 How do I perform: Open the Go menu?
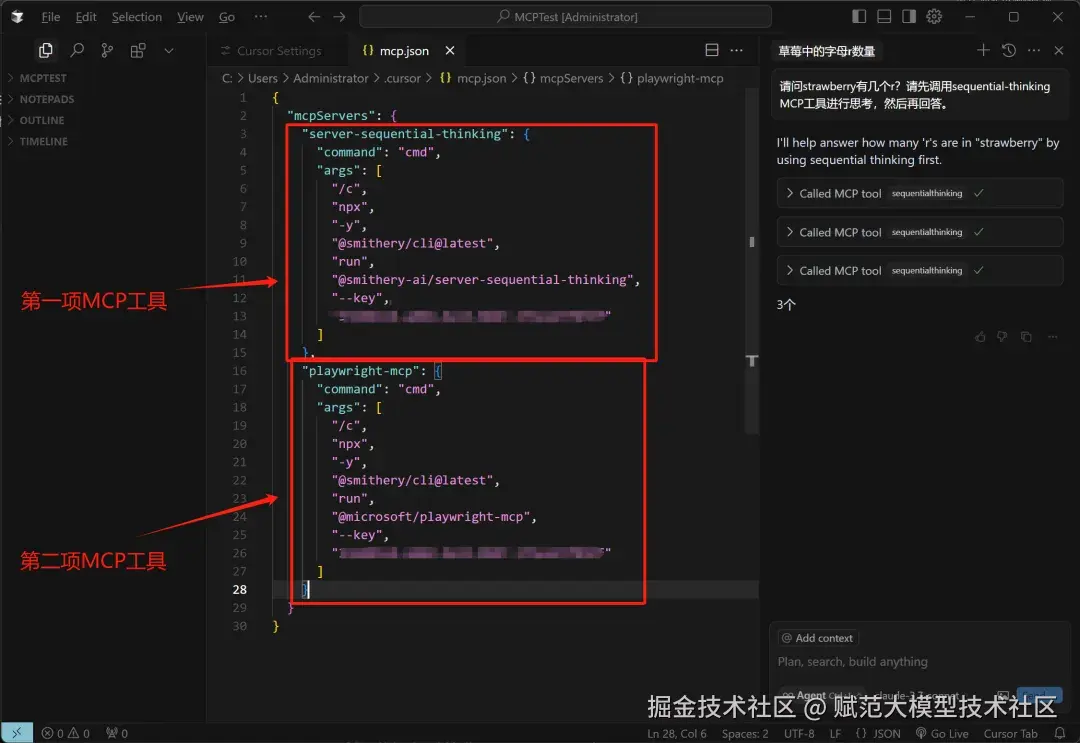pos(227,17)
